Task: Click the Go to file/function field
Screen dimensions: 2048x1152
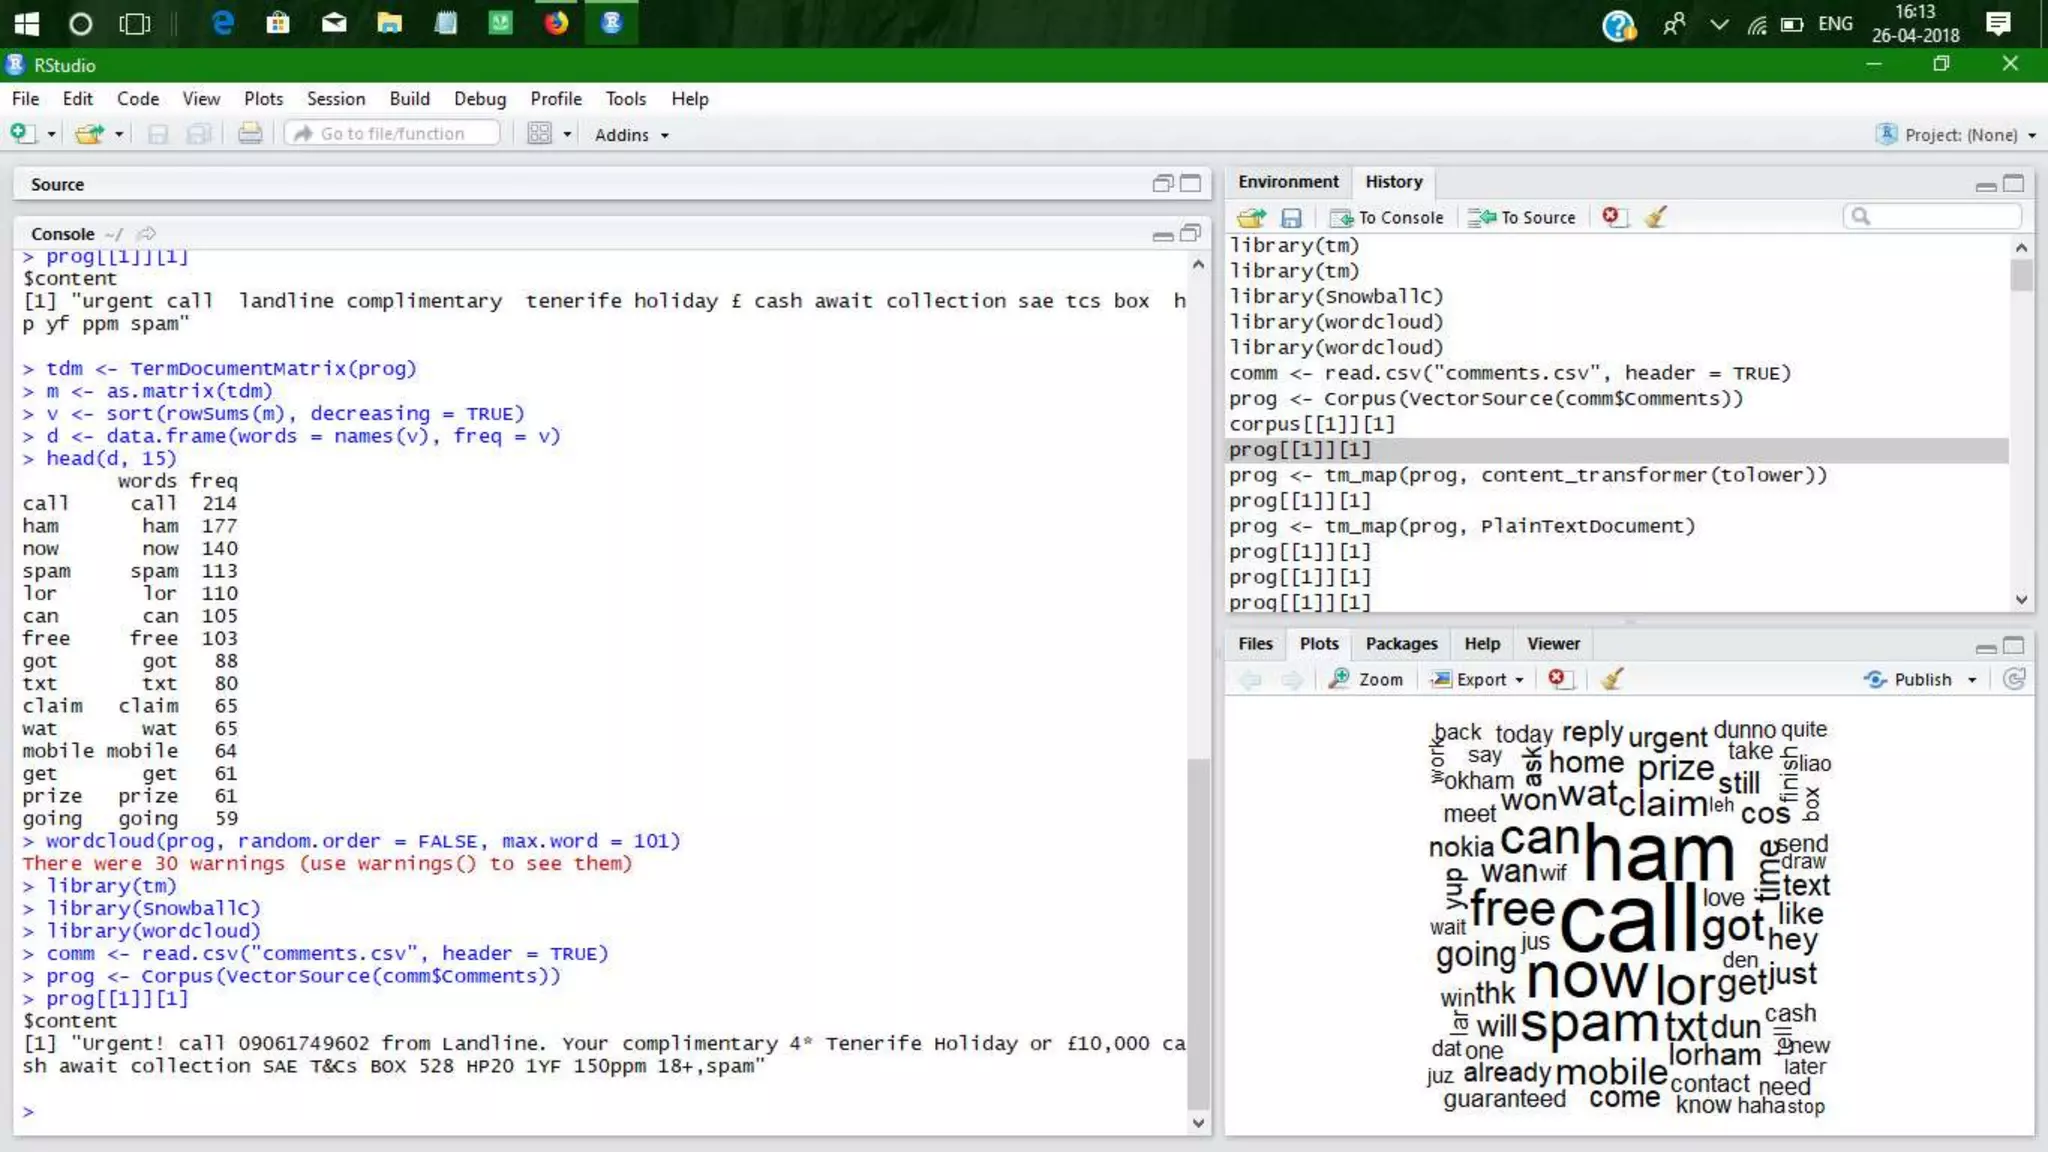Action: 393,134
